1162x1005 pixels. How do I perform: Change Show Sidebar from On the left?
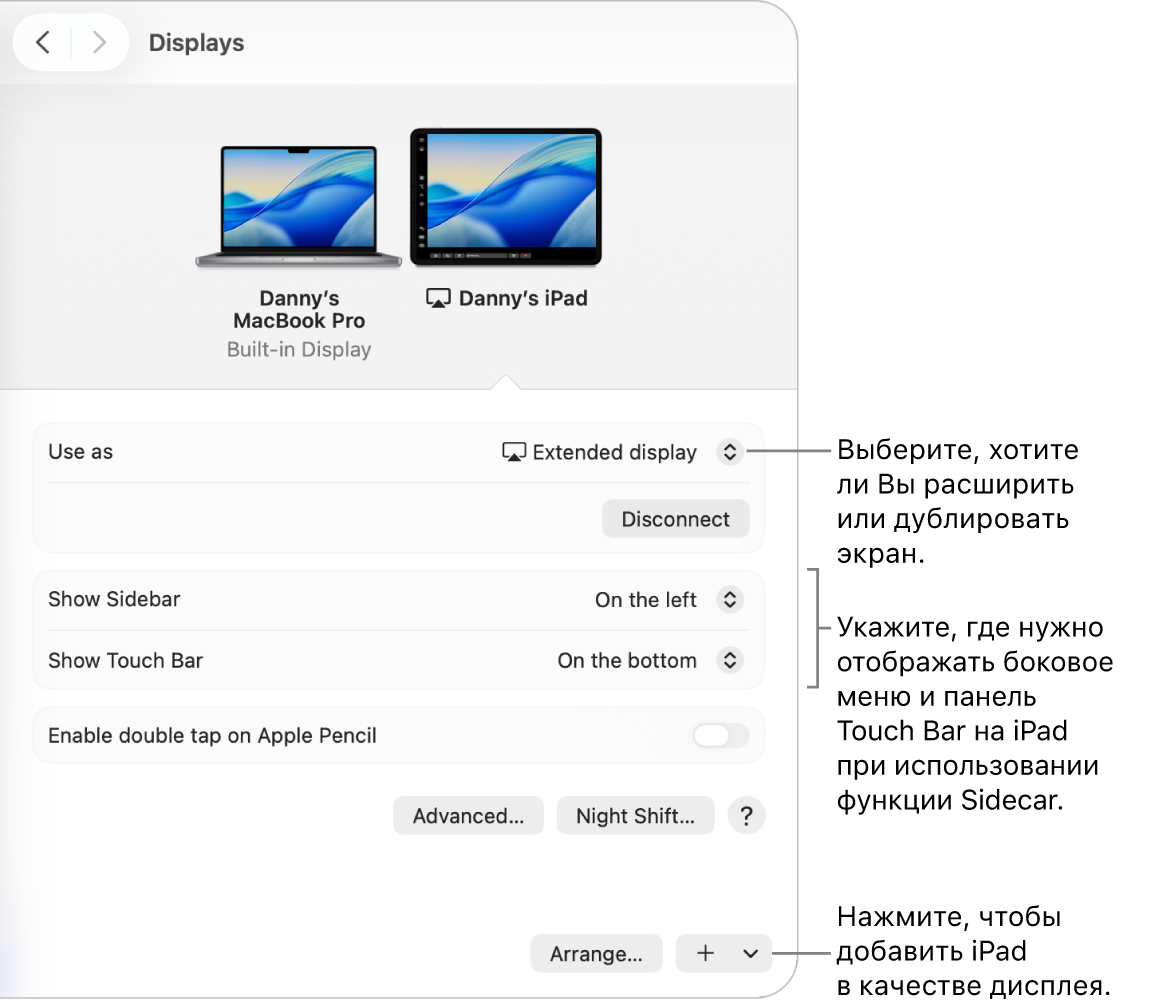(729, 599)
